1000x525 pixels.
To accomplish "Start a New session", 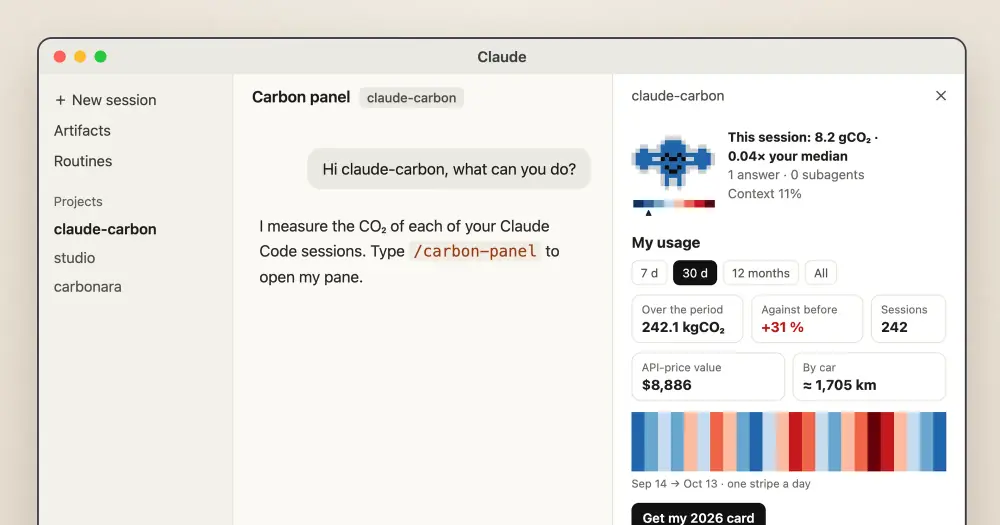I will click(x=105, y=100).
